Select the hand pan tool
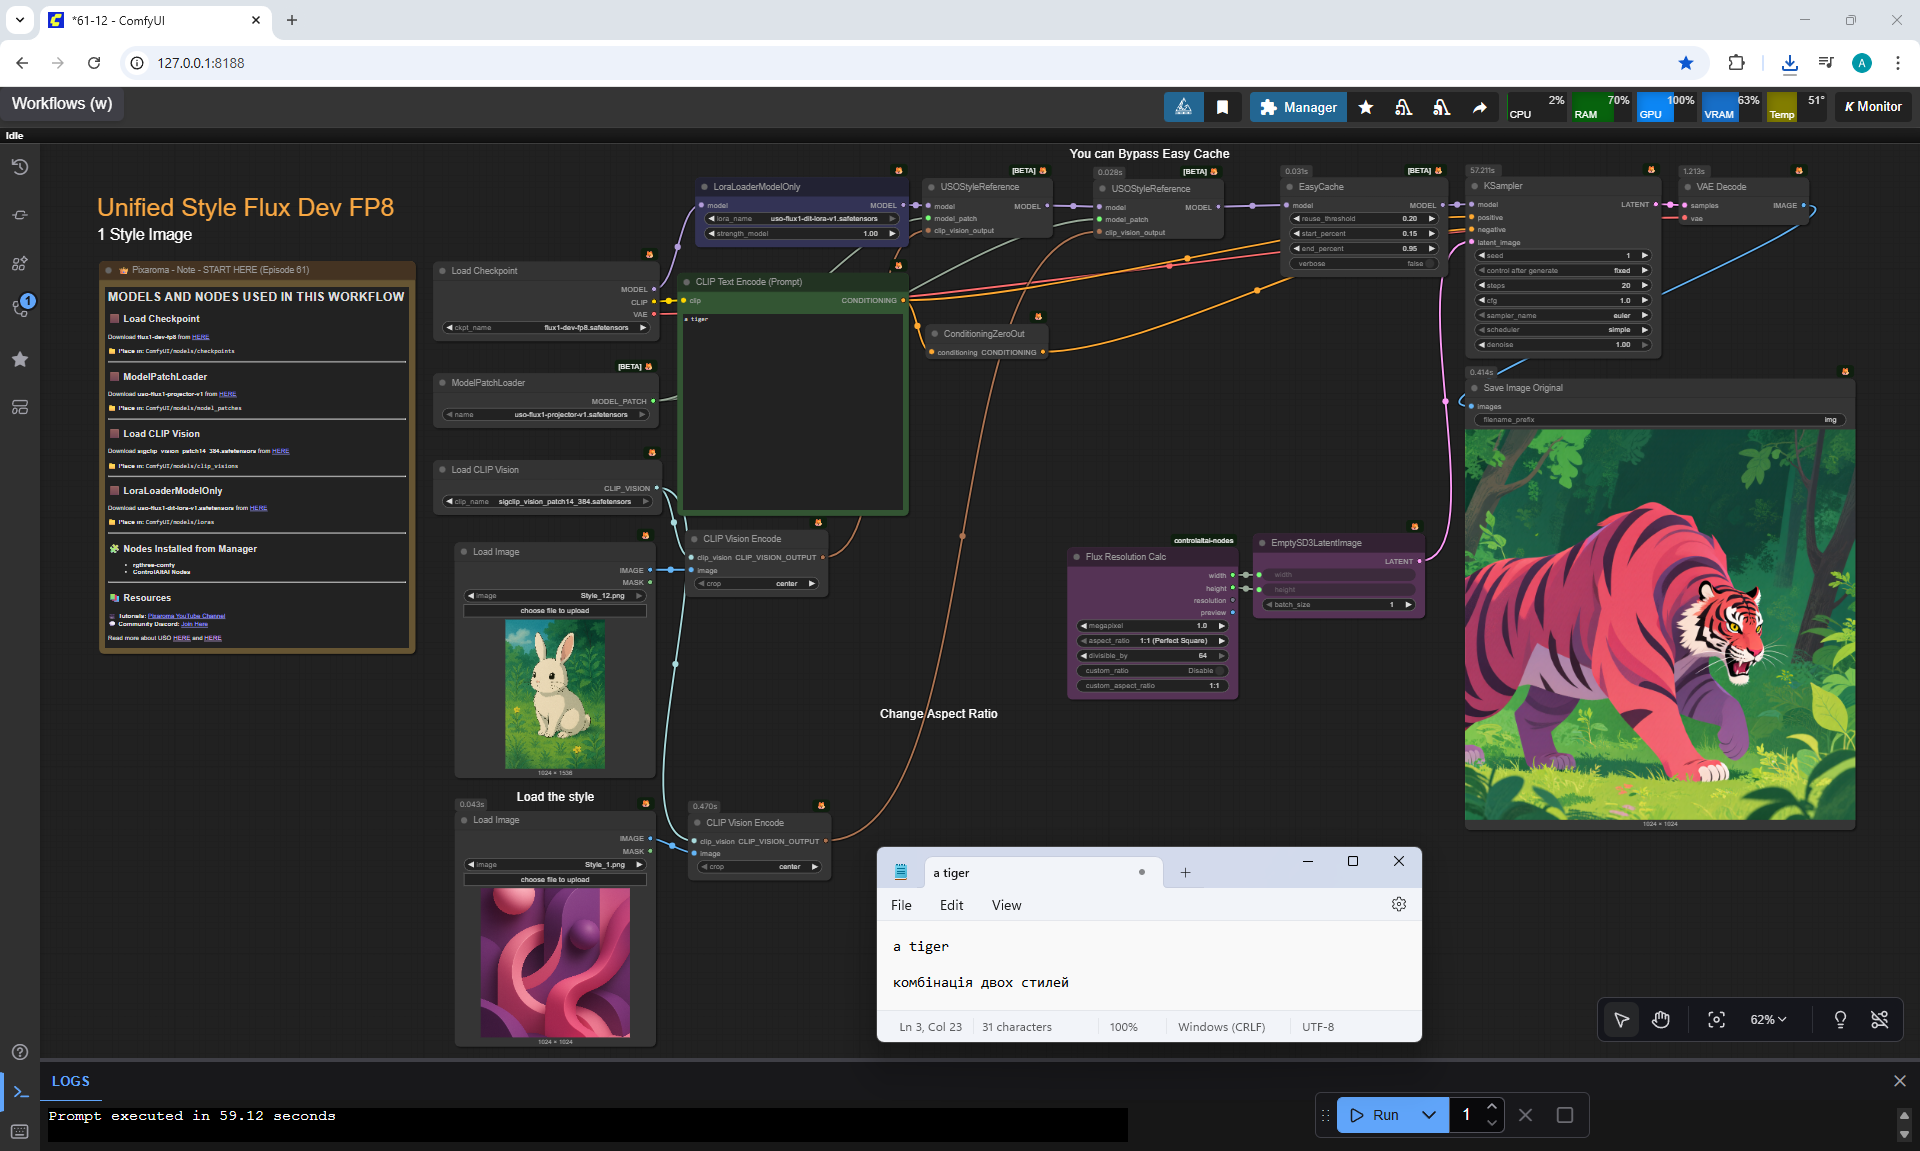Viewport: 1920px width, 1151px height. (1661, 1019)
